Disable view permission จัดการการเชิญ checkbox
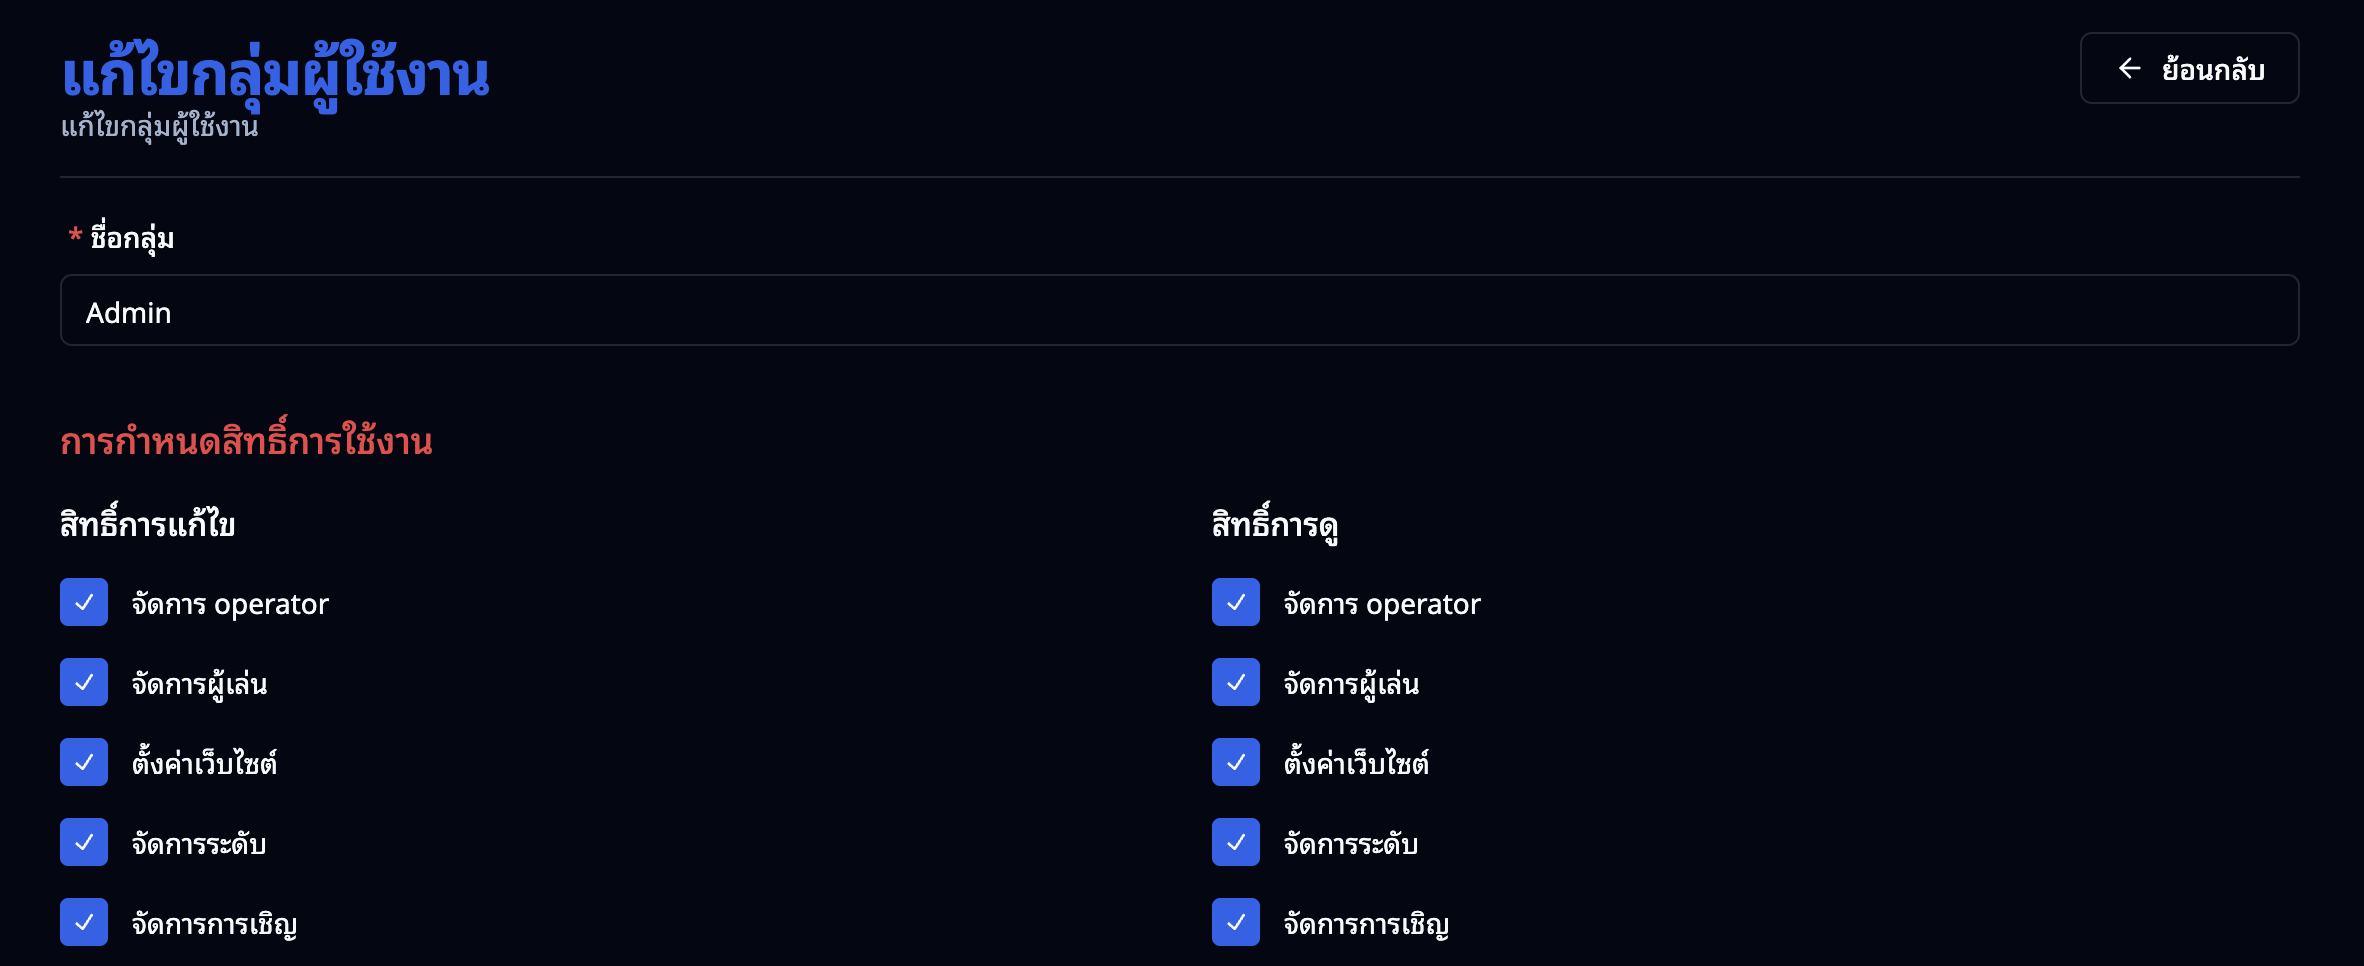Screen dimensions: 2364x966 (1236, 922)
